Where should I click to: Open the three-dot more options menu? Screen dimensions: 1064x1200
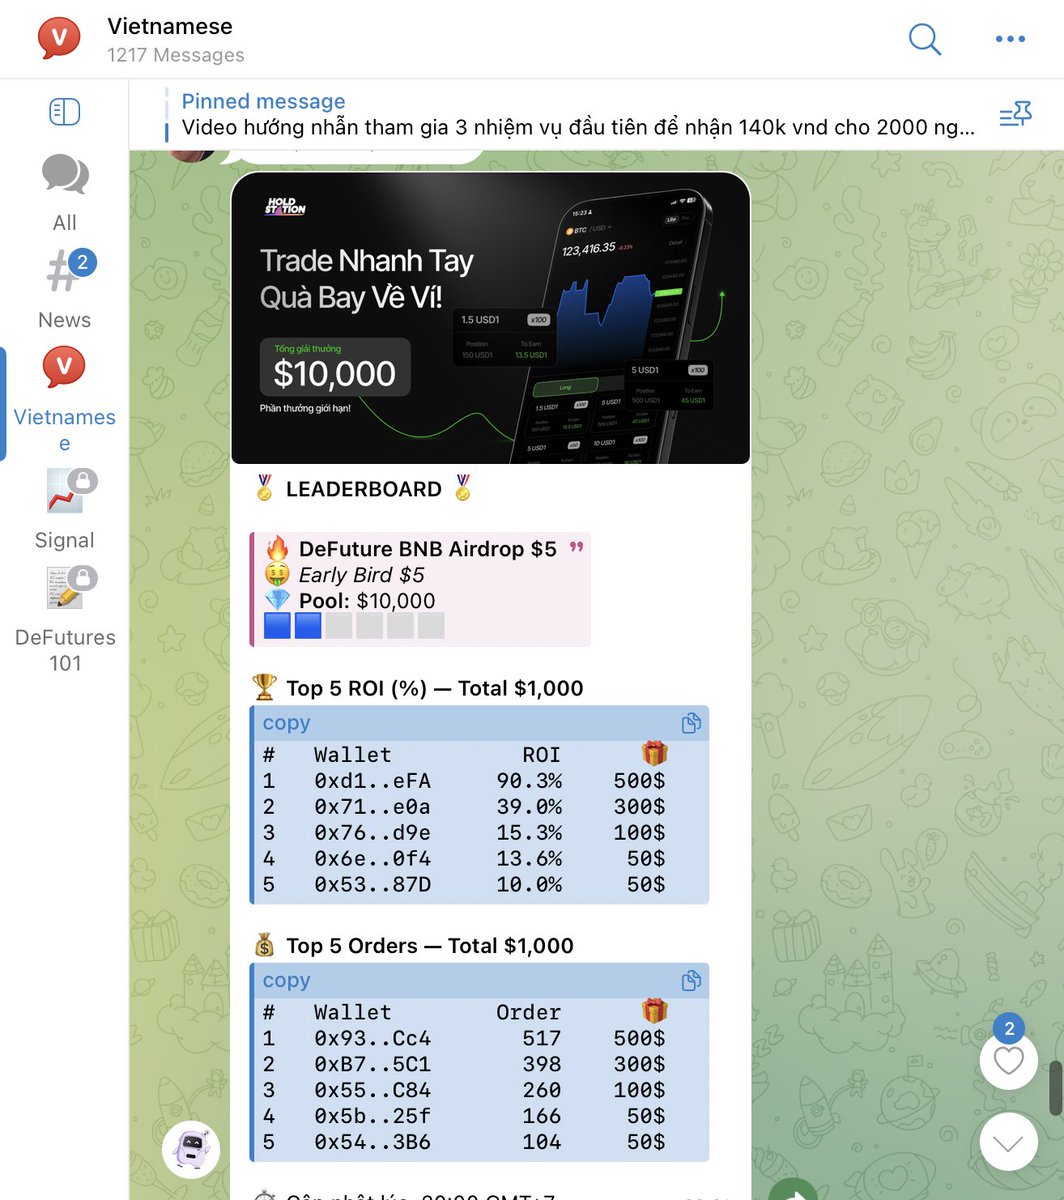[x=1010, y=39]
